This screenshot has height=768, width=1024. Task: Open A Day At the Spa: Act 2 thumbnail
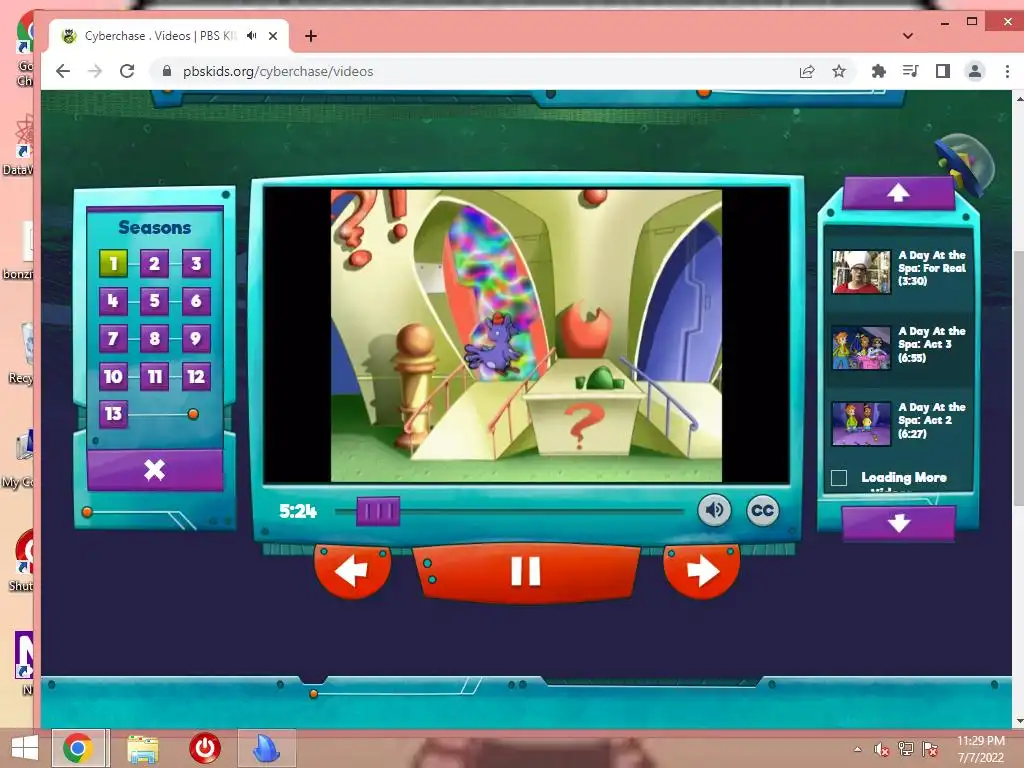pos(861,423)
